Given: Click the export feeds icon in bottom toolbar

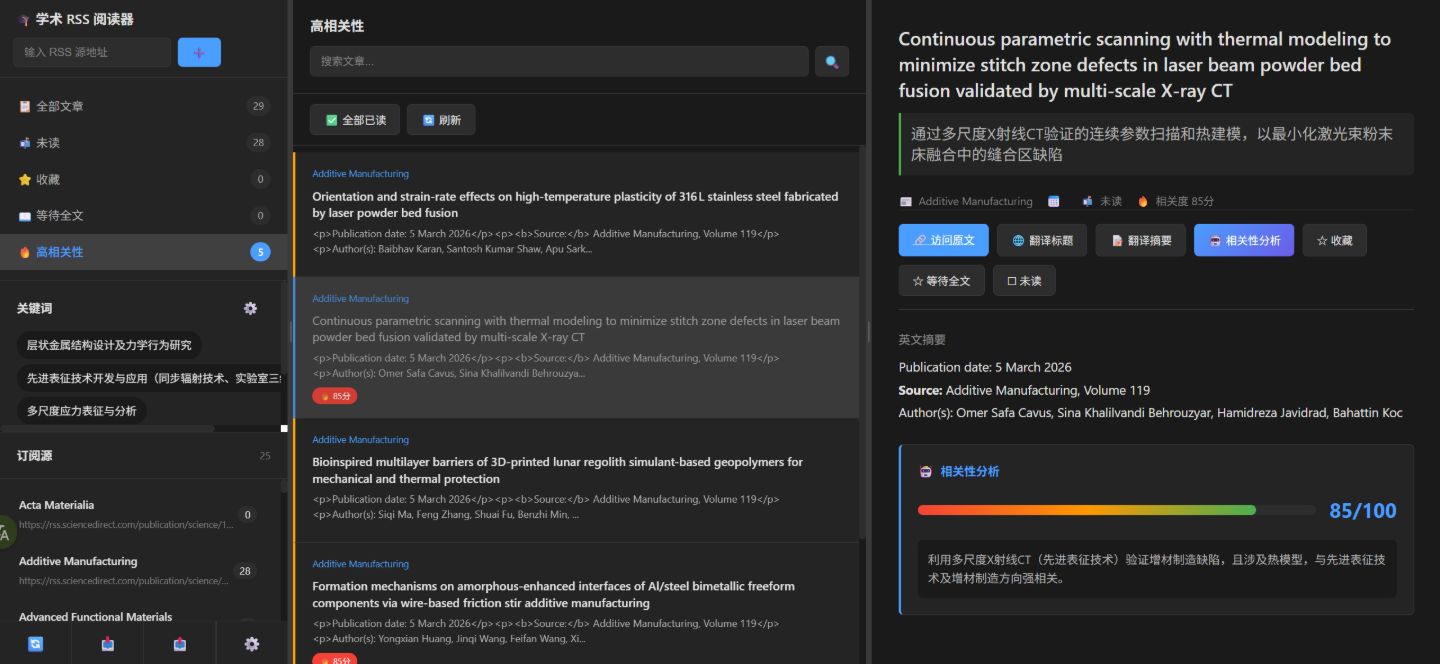Looking at the screenshot, I should click(x=180, y=644).
